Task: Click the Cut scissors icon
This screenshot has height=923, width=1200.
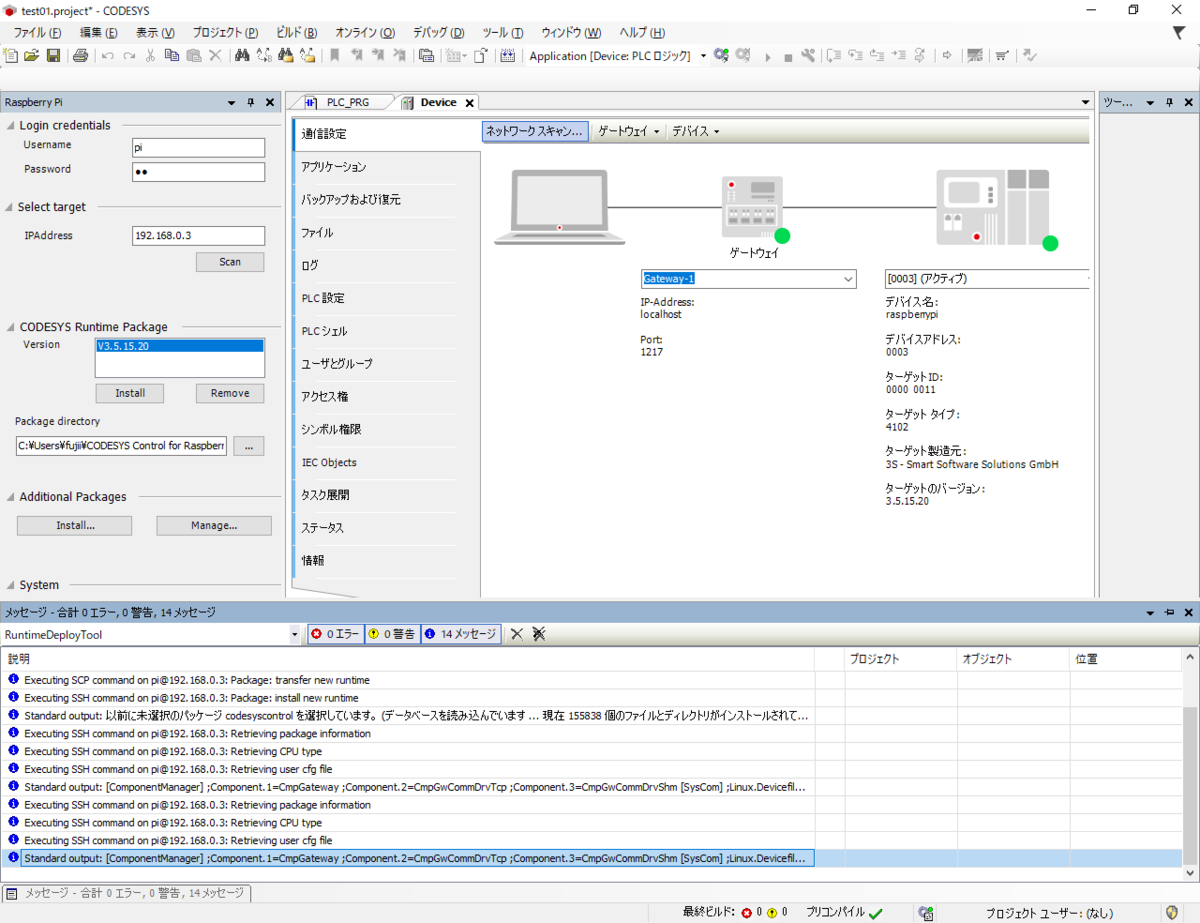Action: pos(151,56)
